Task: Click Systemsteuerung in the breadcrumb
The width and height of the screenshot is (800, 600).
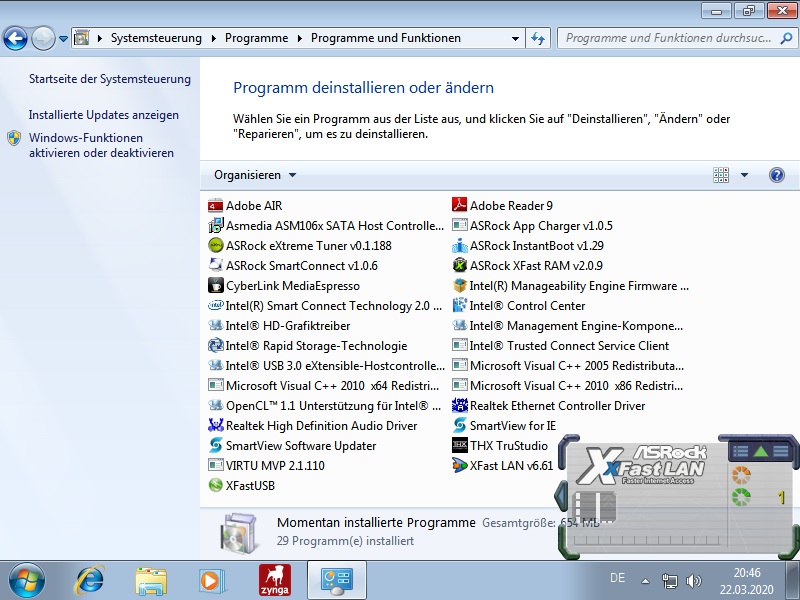Action: point(156,38)
